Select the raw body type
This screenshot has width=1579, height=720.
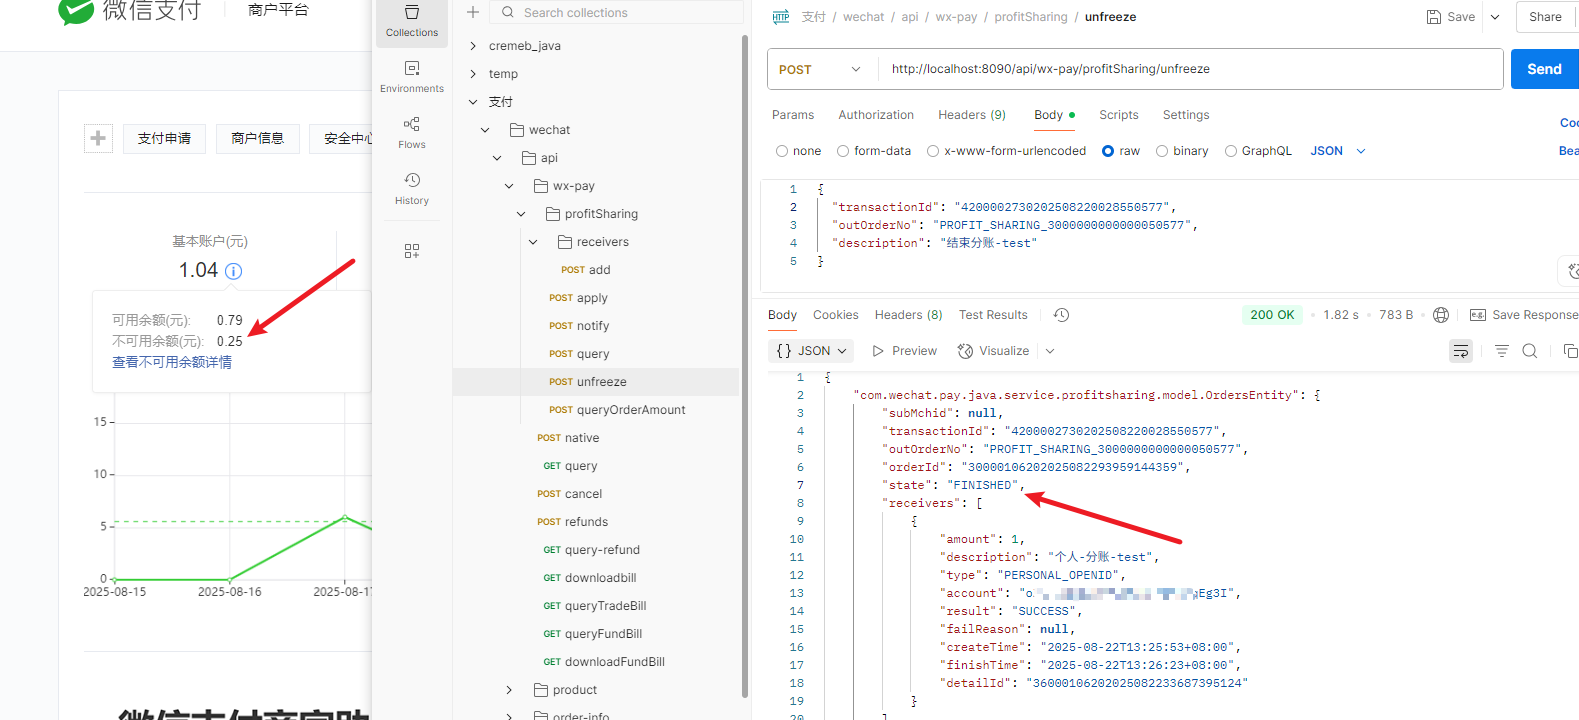point(1121,151)
